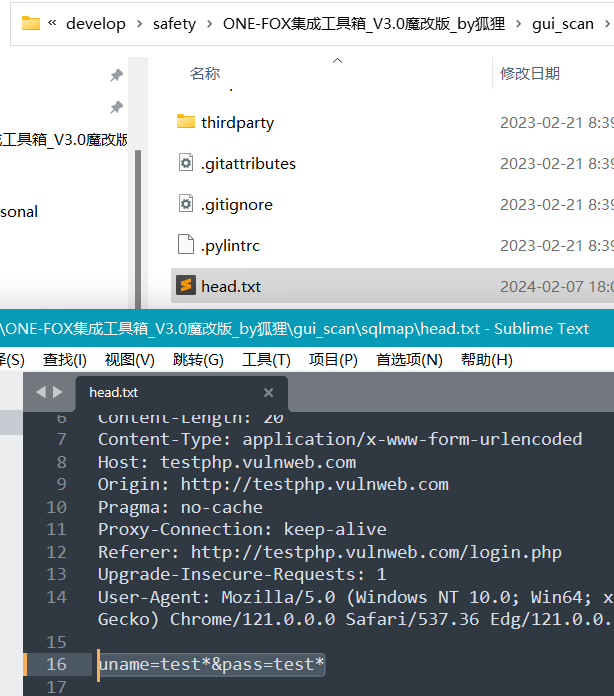This screenshot has height=696, width=614.
Task: Click the Sublime Text title bar
Action: click(x=307, y=328)
